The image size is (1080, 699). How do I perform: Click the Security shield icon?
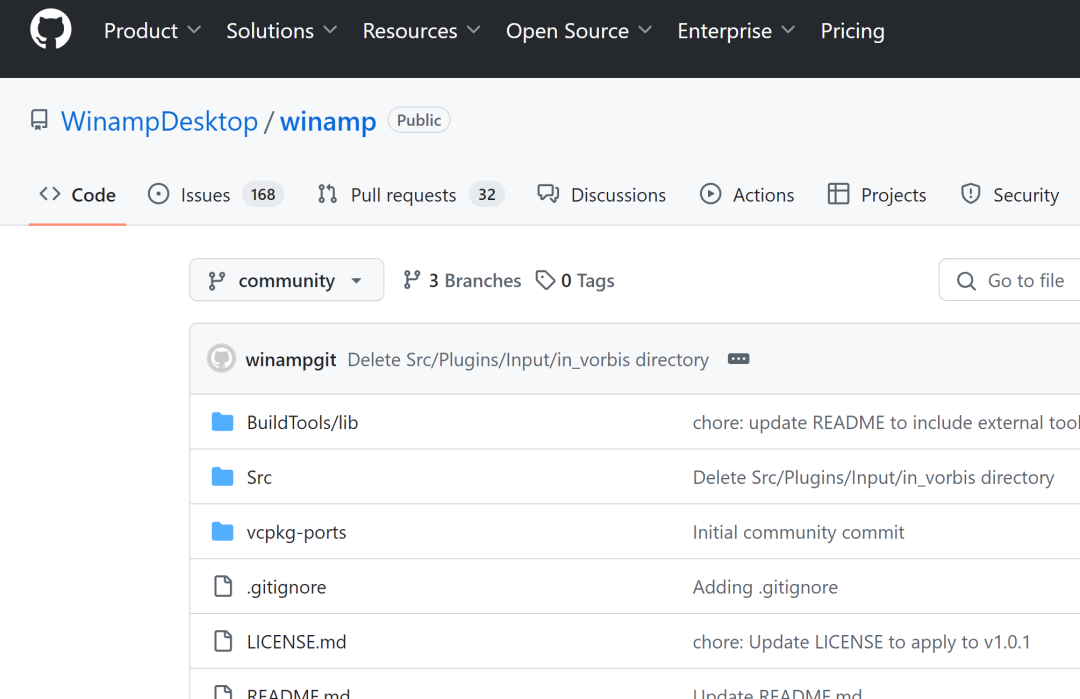(x=970, y=194)
